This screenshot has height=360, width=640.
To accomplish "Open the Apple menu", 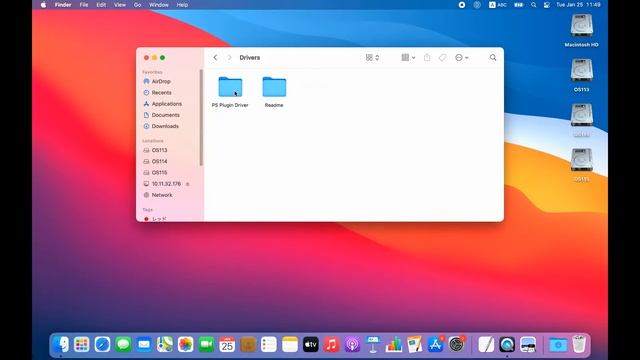I will point(44,5).
